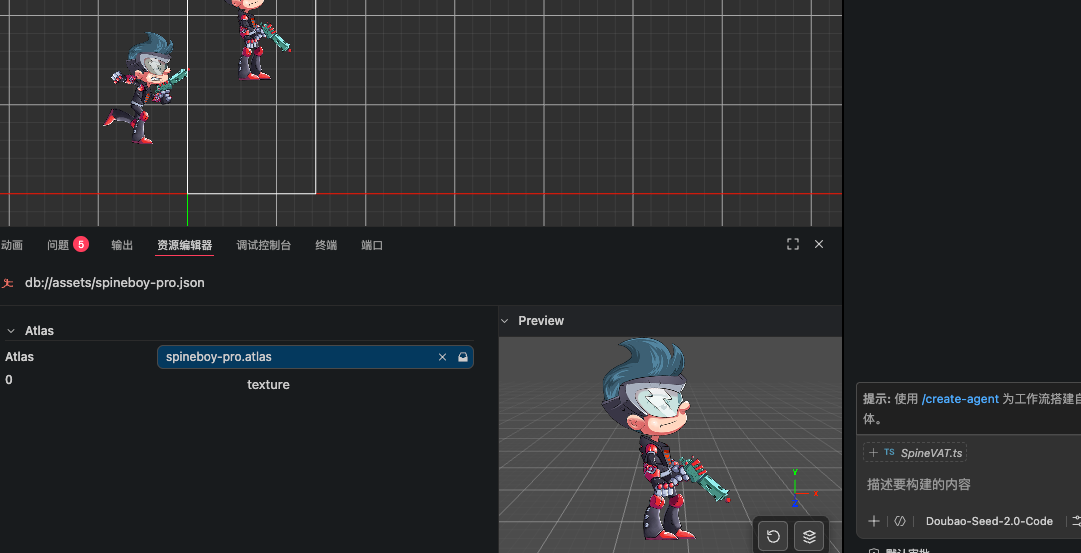Collapse the Atlas section

pos(11,331)
